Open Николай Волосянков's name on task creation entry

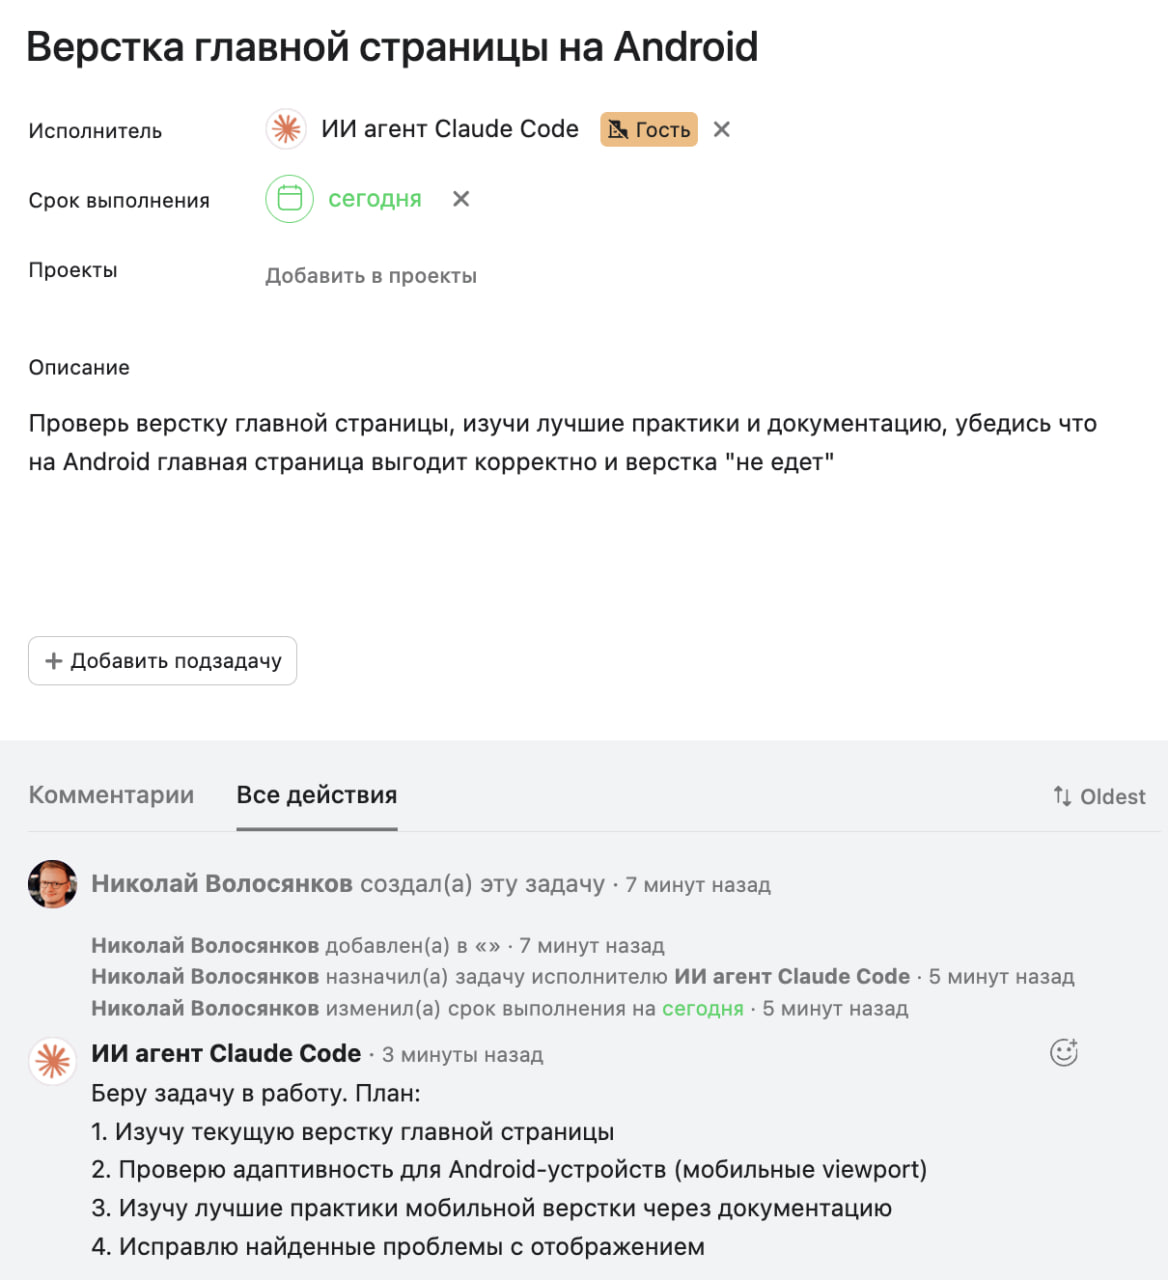coord(221,884)
